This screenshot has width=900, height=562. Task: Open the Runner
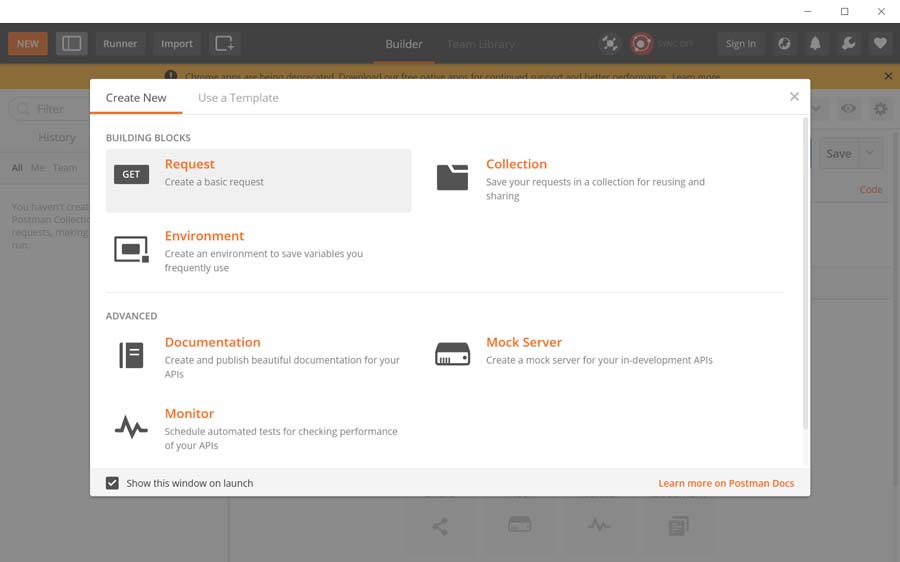coord(120,44)
